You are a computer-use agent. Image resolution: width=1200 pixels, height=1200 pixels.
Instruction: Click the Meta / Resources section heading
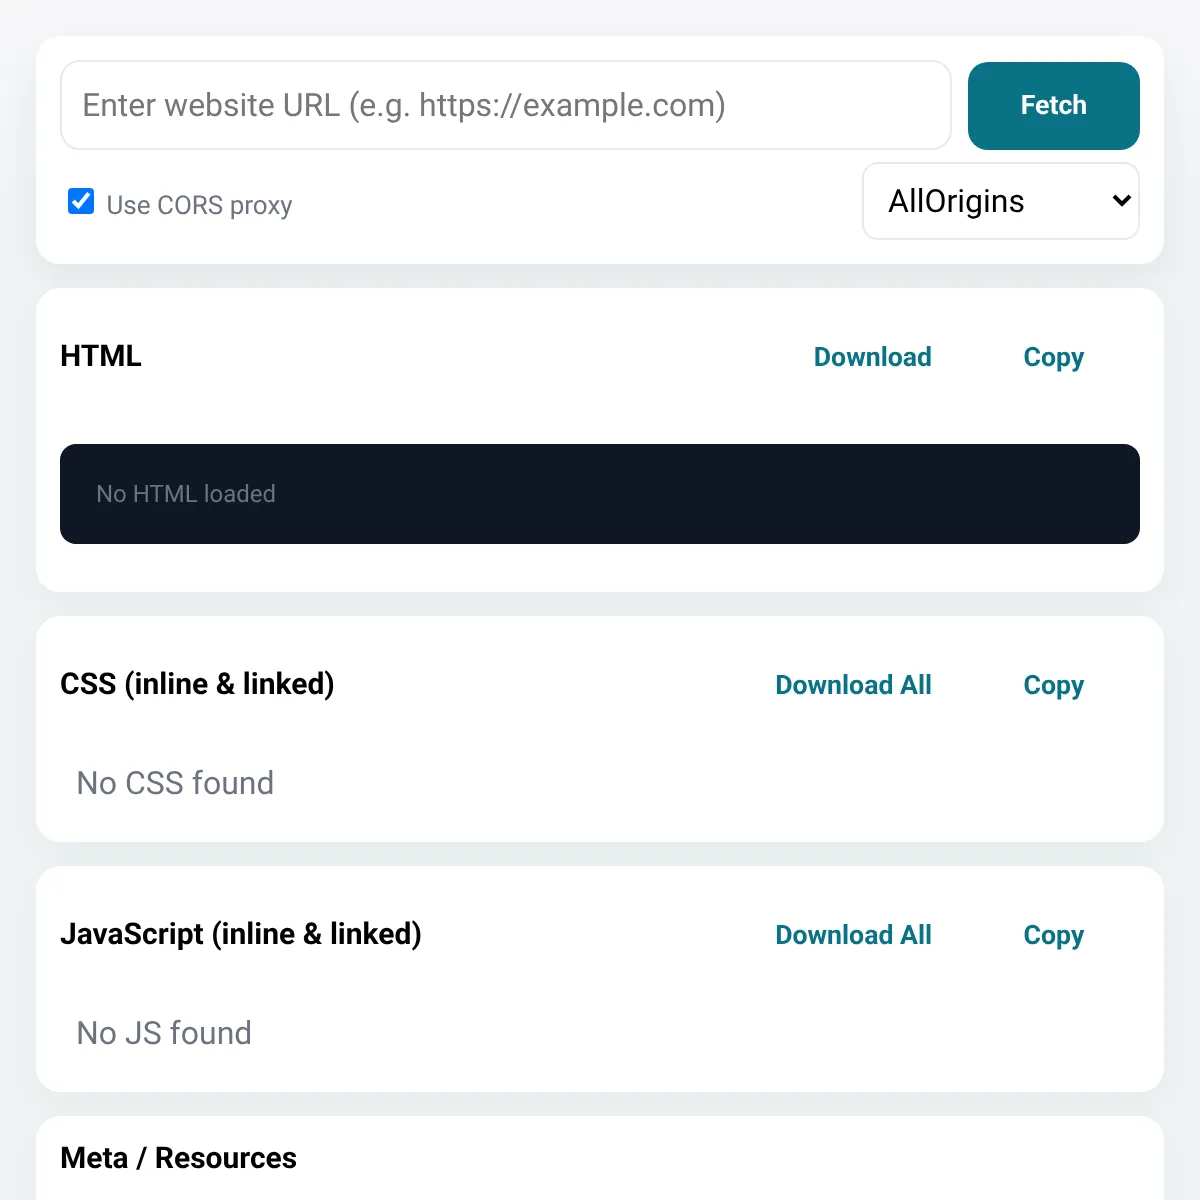(178, 1158)
